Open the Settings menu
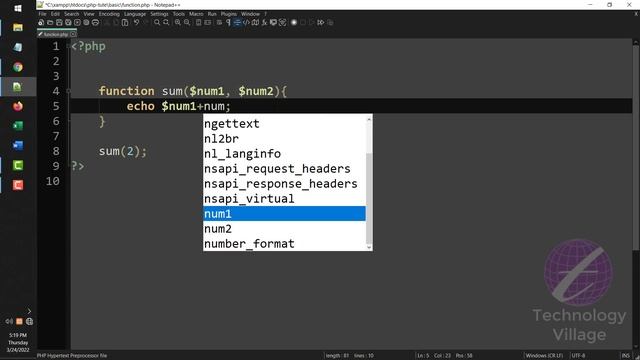 click(159, 14)
